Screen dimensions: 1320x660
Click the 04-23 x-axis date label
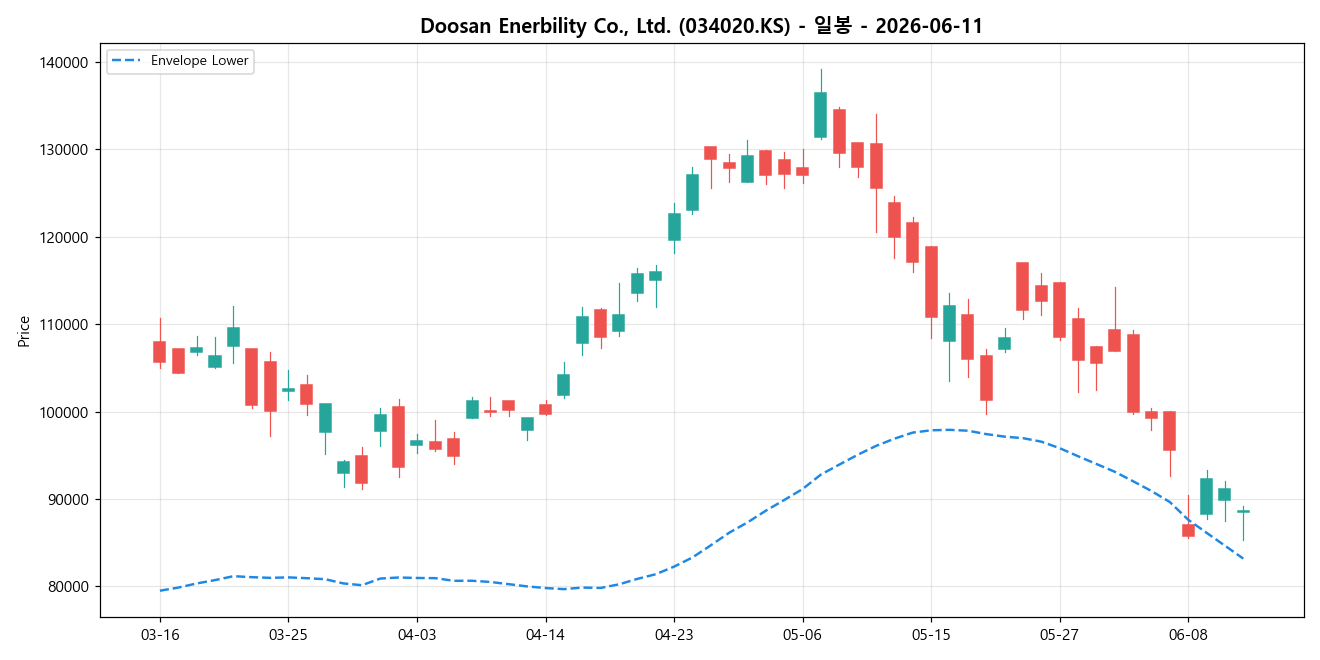click(674, 634)
